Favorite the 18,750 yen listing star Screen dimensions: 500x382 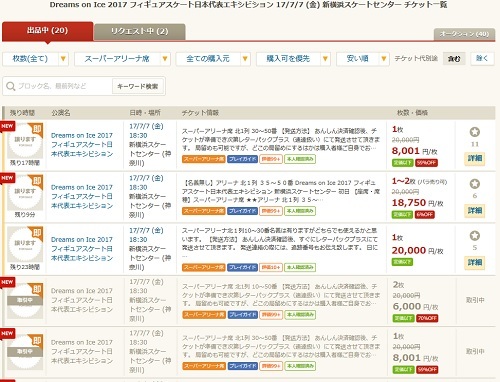474,184
